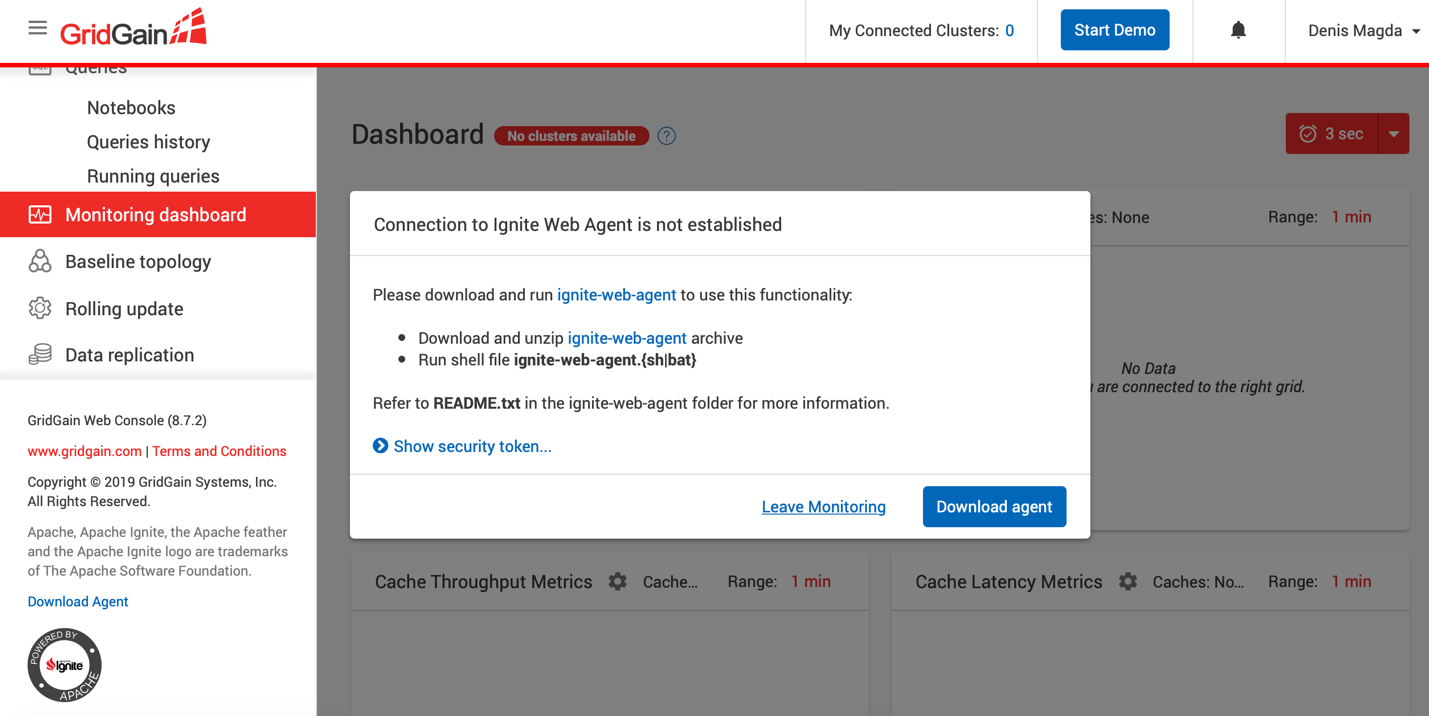Click the Rolling update gear icon
The height and width of the screenshot is (716, 1429).
coord(40,308)
